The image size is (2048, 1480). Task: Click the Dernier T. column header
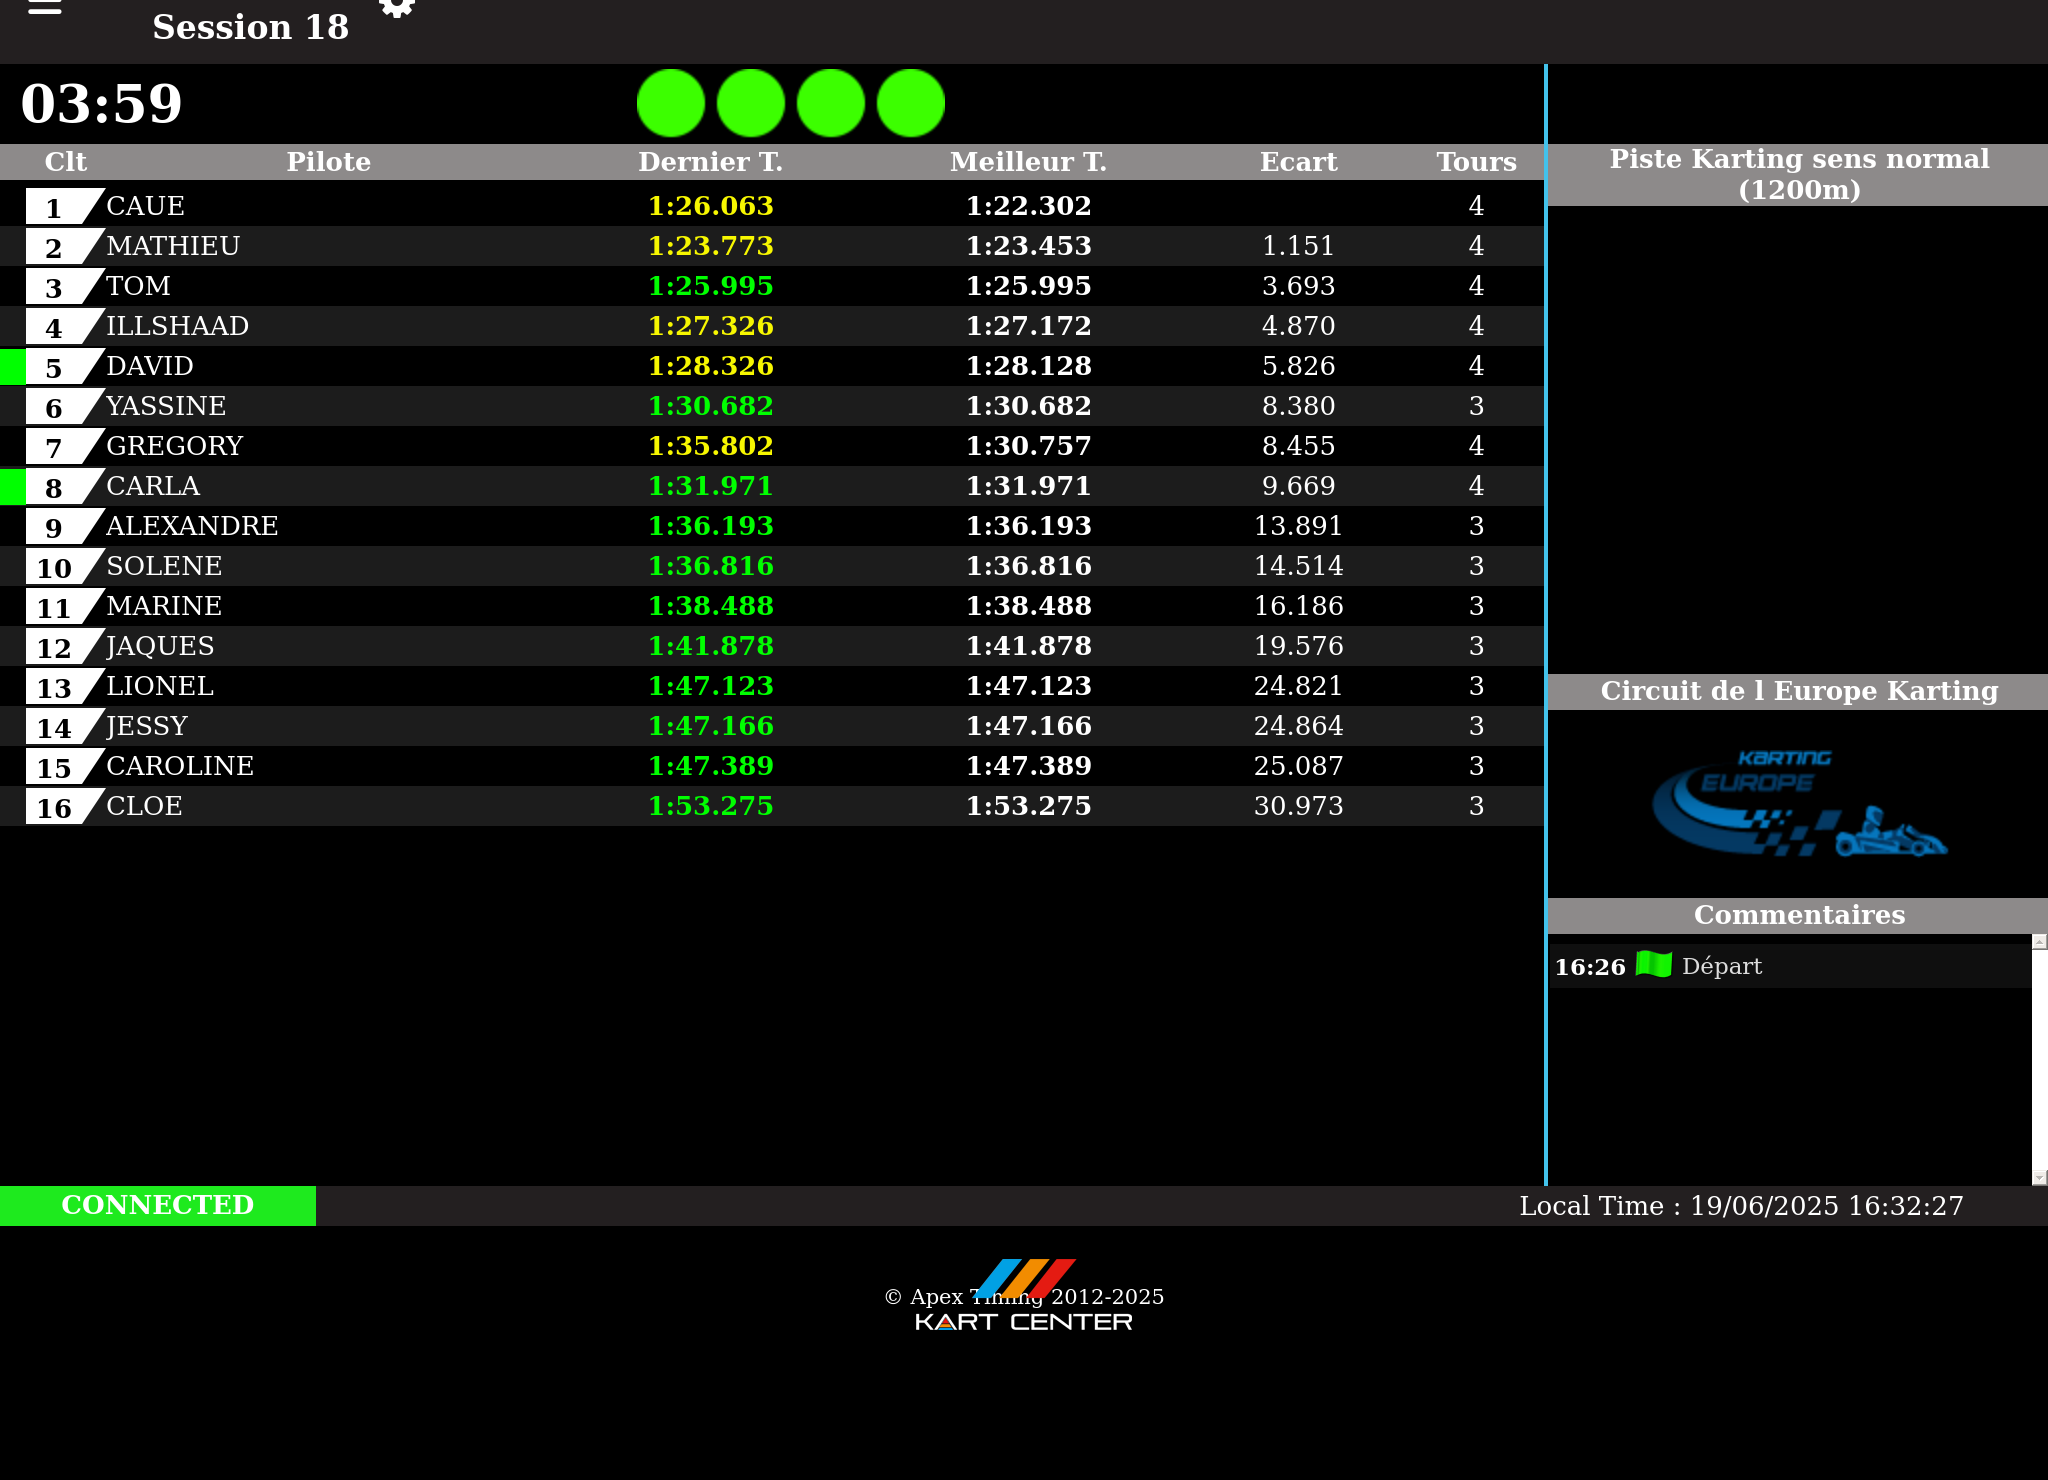tap(710, 162)
